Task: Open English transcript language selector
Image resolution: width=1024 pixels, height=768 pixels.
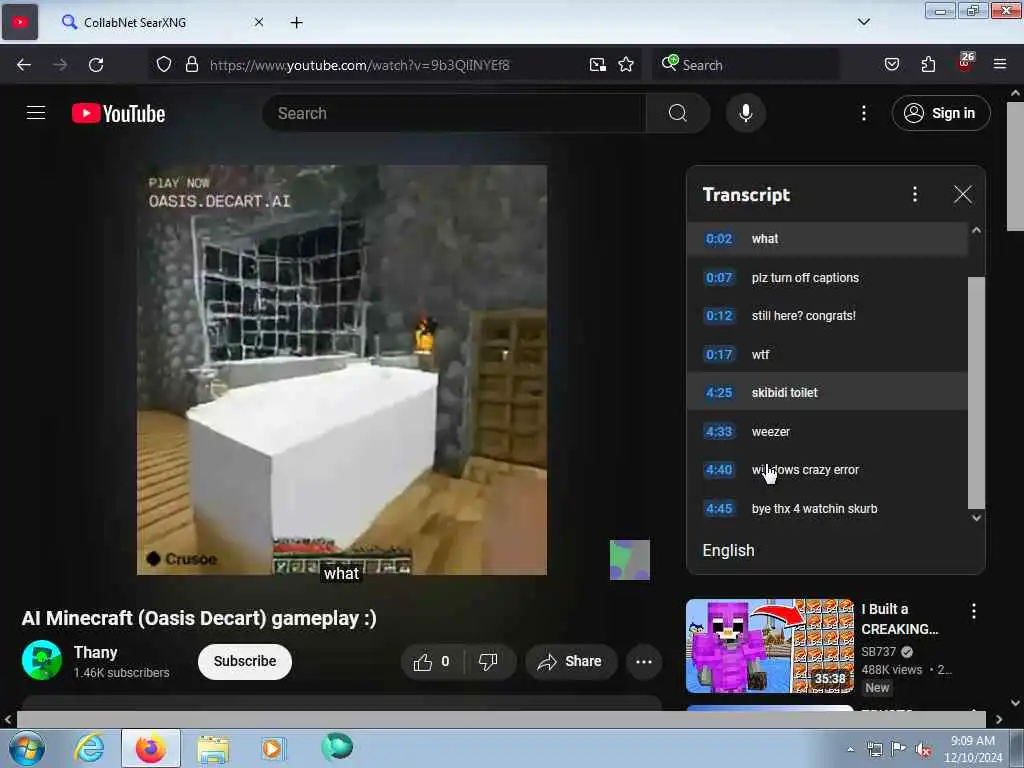Action: [728, 551]
